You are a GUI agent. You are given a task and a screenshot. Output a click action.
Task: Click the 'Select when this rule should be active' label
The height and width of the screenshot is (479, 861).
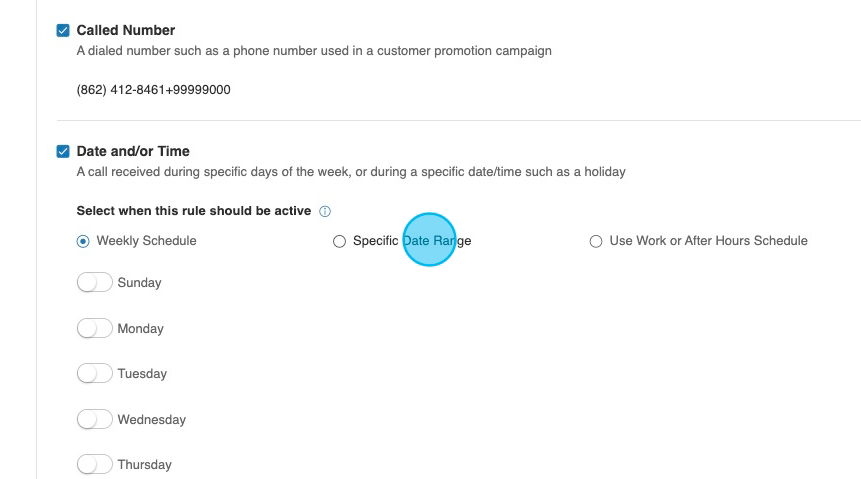(193, 212)
